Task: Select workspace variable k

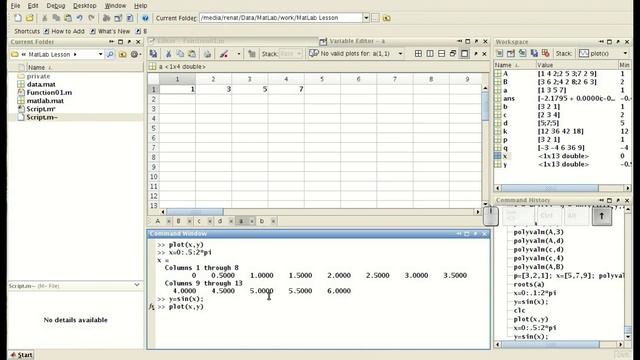Action: pyautogui.click(x=505, y=131)
